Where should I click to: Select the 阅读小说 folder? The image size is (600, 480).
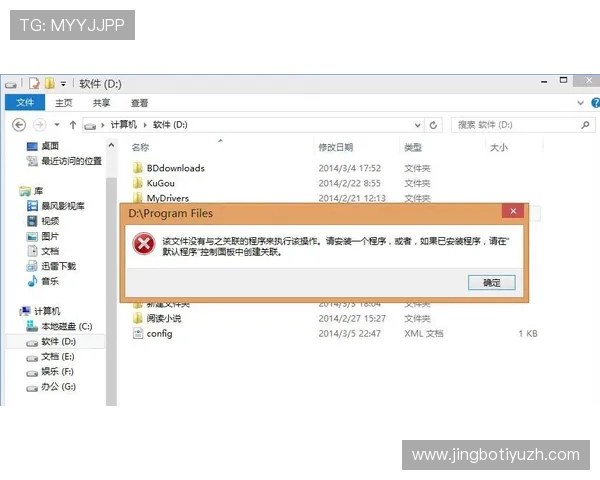164,318
